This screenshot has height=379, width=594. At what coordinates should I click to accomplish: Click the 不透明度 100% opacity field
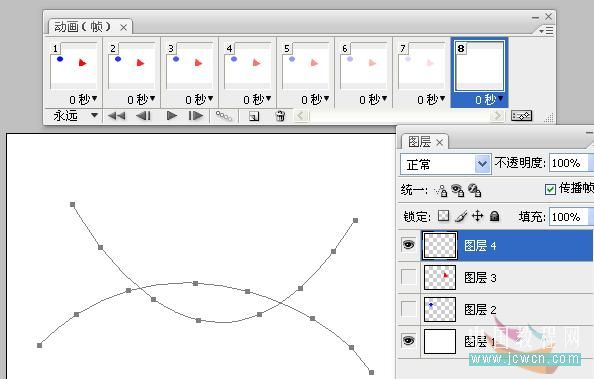click(x=568, y=163)
